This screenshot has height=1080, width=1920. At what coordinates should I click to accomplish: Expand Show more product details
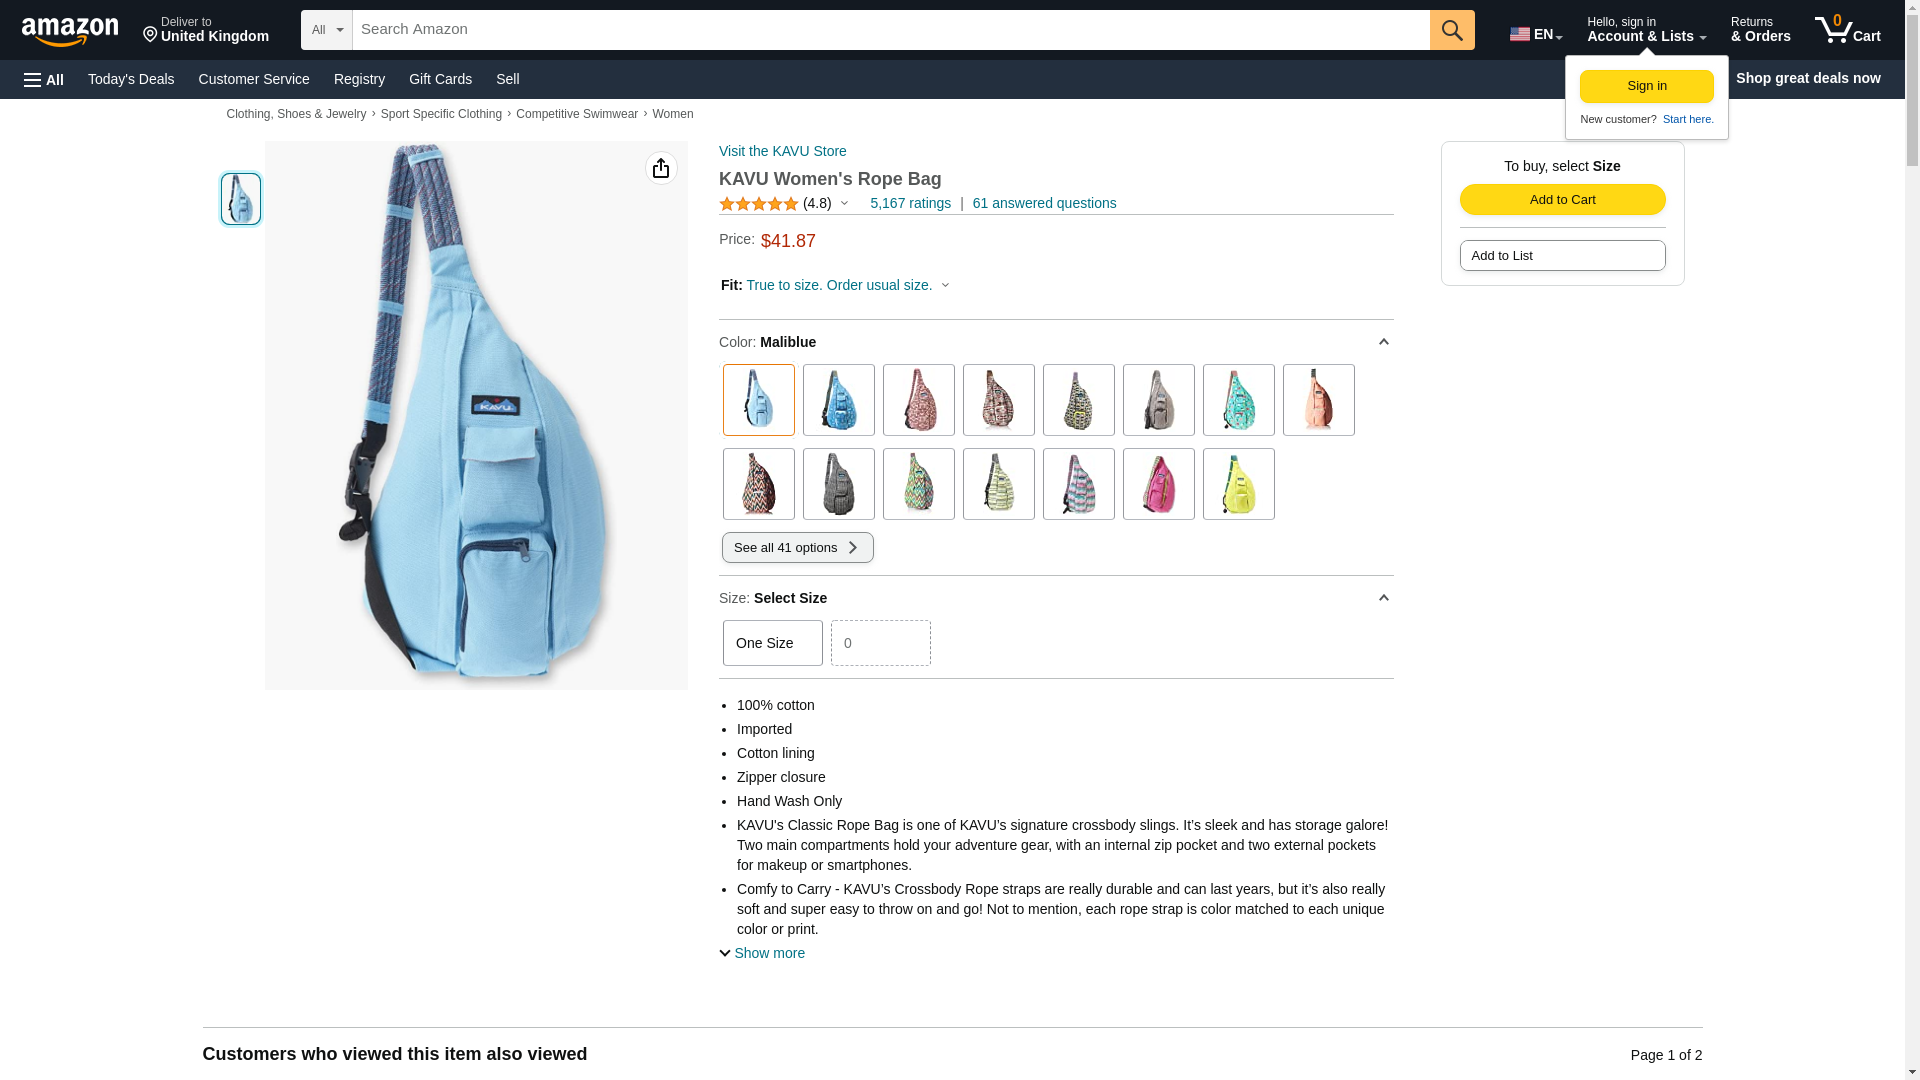tap(762, 953)
